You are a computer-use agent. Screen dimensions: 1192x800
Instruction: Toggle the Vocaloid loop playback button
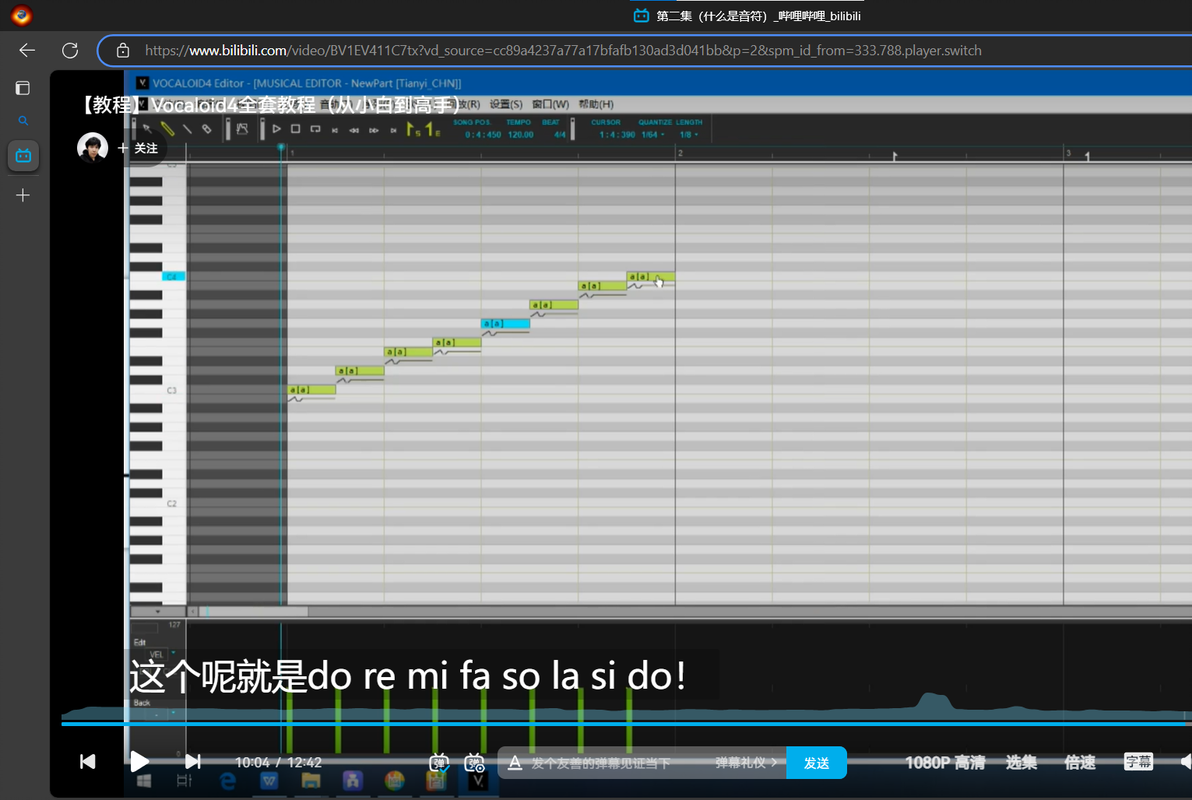click(x=315, y=129)
